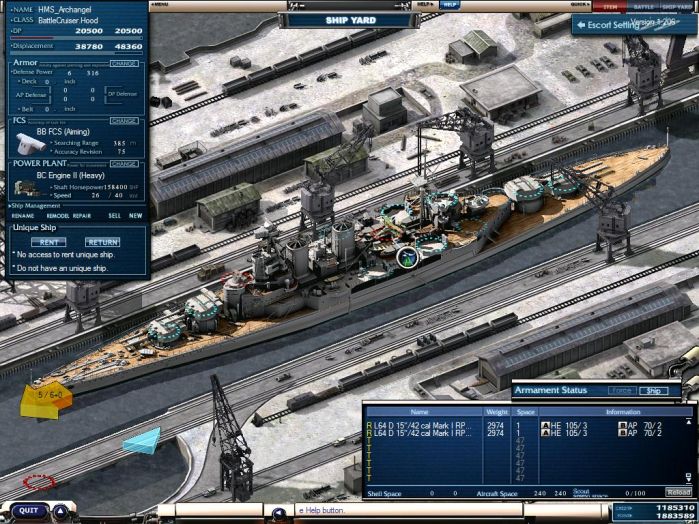Screen dimensions: 699x524
Task: Click the Reload button in the armament panel
Action: [678, 492]
